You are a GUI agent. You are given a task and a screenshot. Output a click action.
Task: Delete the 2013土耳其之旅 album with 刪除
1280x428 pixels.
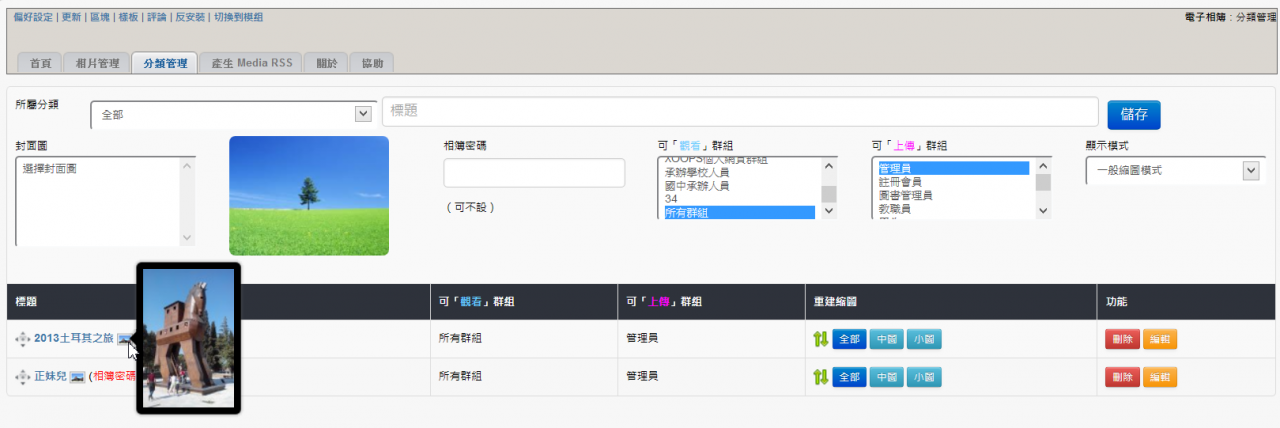1121,339
